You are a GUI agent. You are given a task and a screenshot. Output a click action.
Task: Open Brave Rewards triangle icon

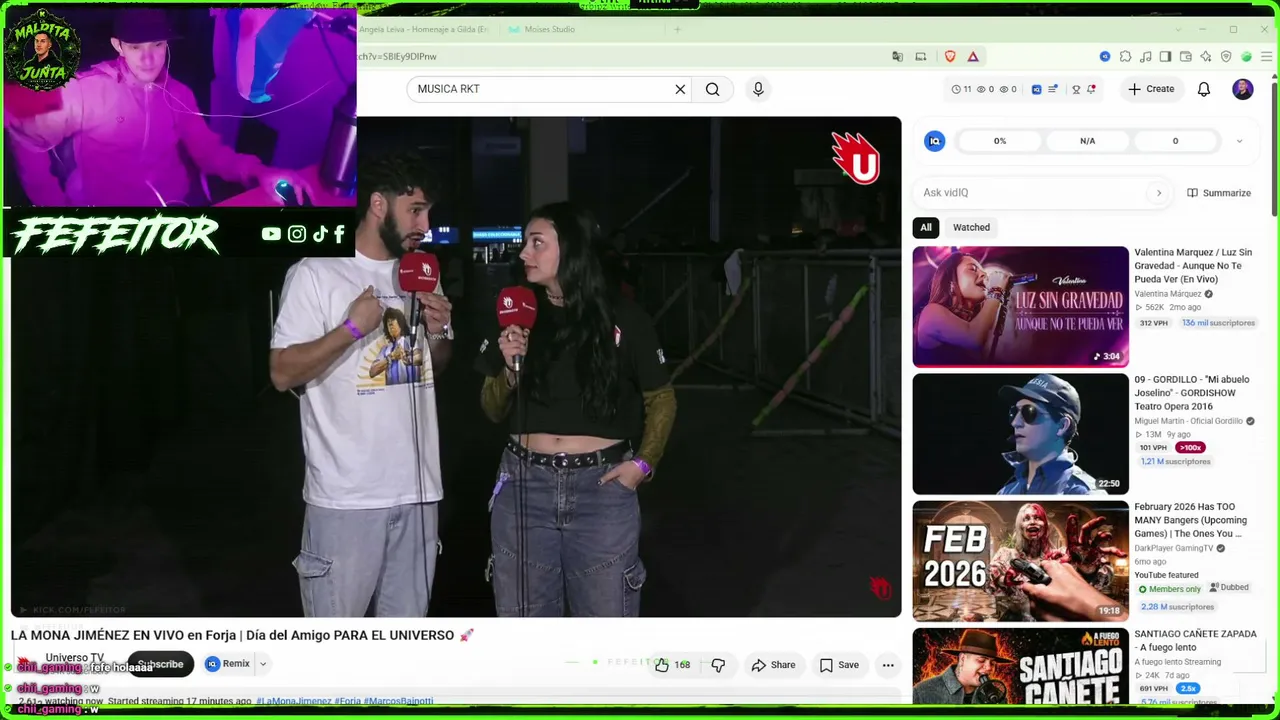(973, 56)
